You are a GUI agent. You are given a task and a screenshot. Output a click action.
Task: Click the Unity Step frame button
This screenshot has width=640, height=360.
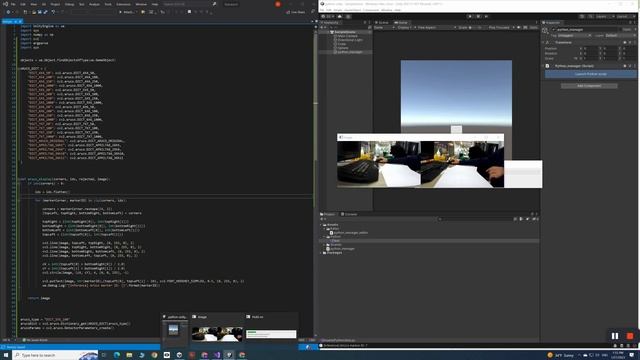(x=486, y=16)
